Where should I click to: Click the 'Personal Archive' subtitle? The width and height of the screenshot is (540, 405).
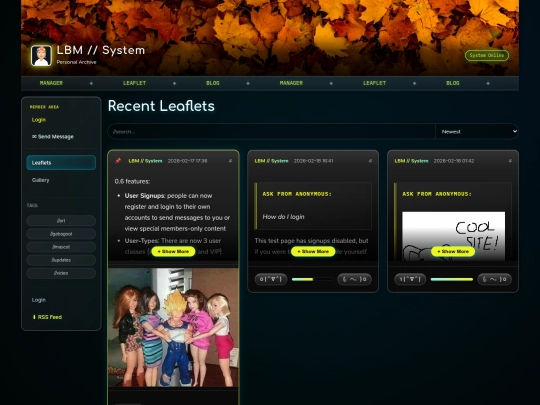coord(76,62)
